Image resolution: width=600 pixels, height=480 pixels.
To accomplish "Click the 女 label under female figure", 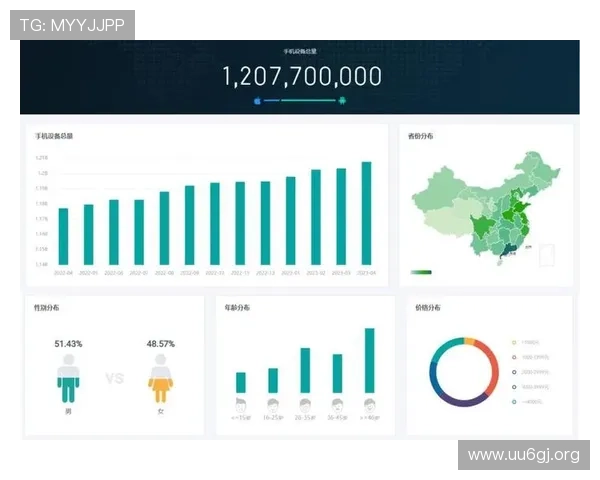I will pyautogui.click(x=161, y=411).
